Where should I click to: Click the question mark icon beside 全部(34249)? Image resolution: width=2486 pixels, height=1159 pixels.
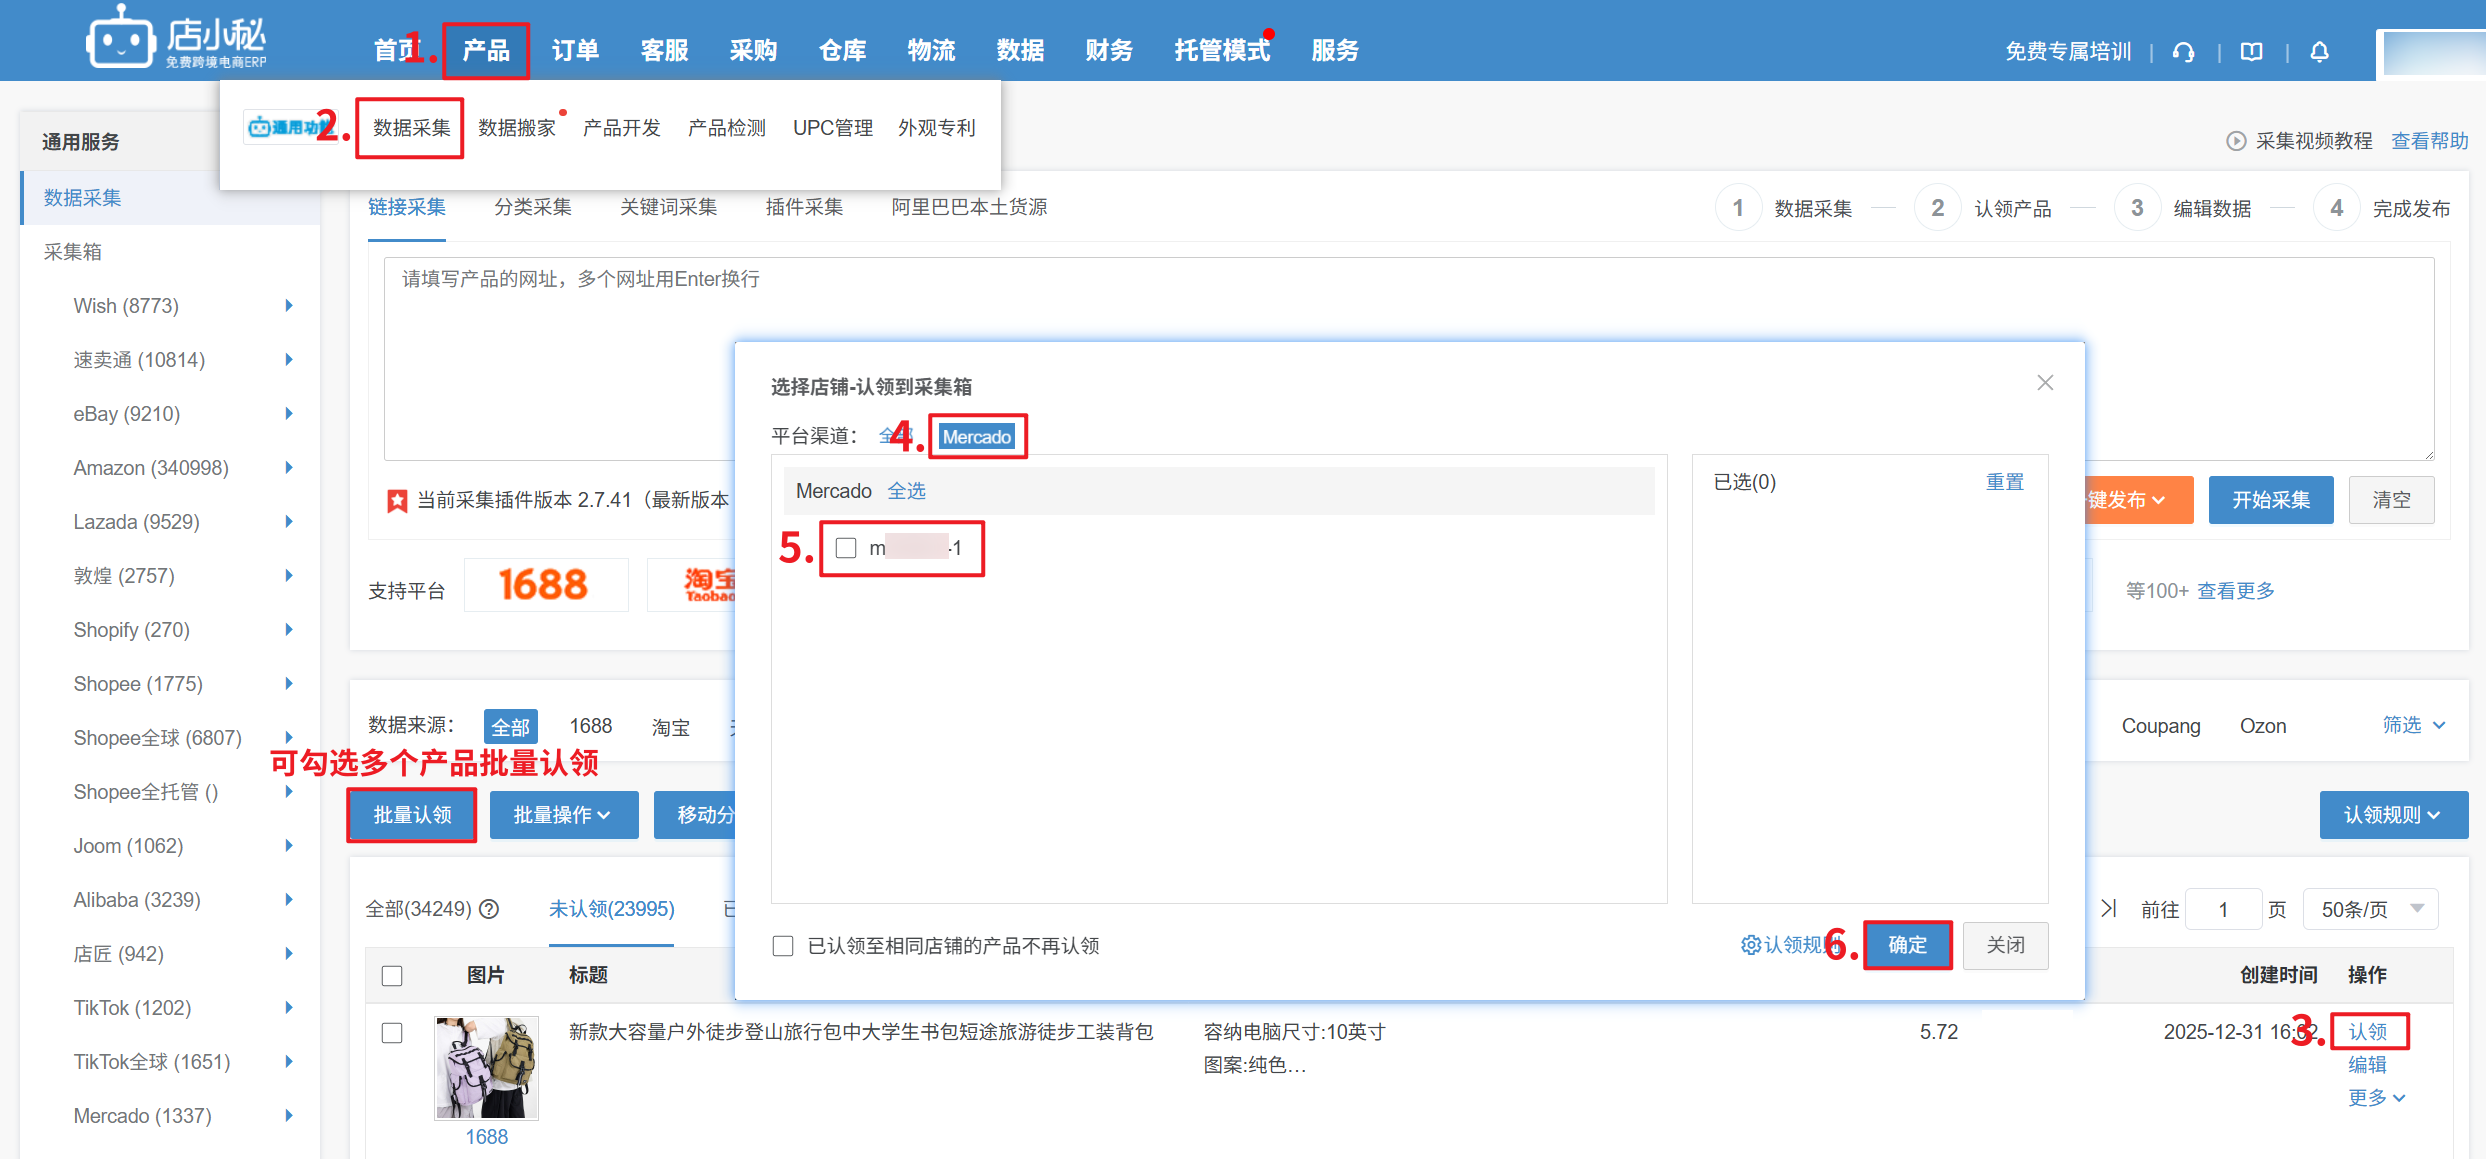[489, 909]
